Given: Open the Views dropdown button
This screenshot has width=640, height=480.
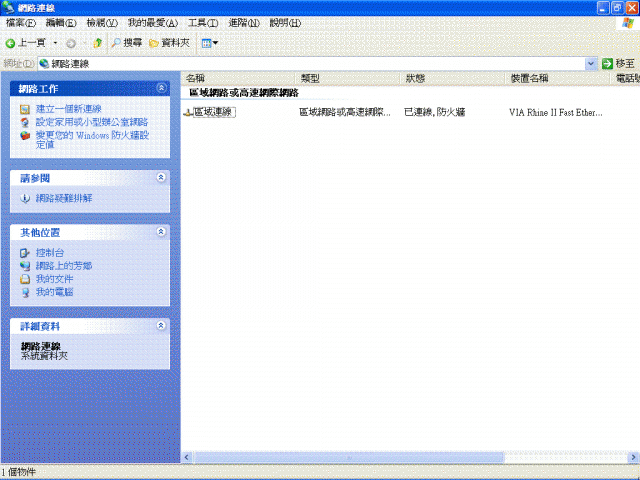Looking at the screenshot, I should (x=210, y=43).
